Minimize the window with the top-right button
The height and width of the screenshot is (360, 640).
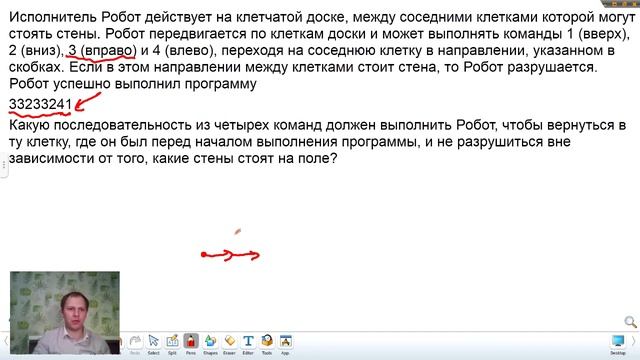tap(615, 3)
